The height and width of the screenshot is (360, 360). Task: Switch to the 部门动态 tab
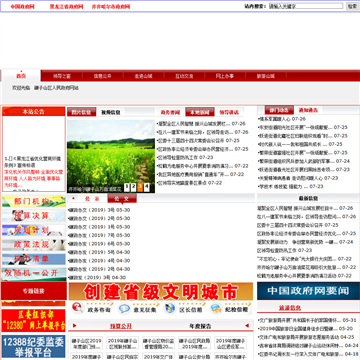pyautogui.click(x=279, y=110)
